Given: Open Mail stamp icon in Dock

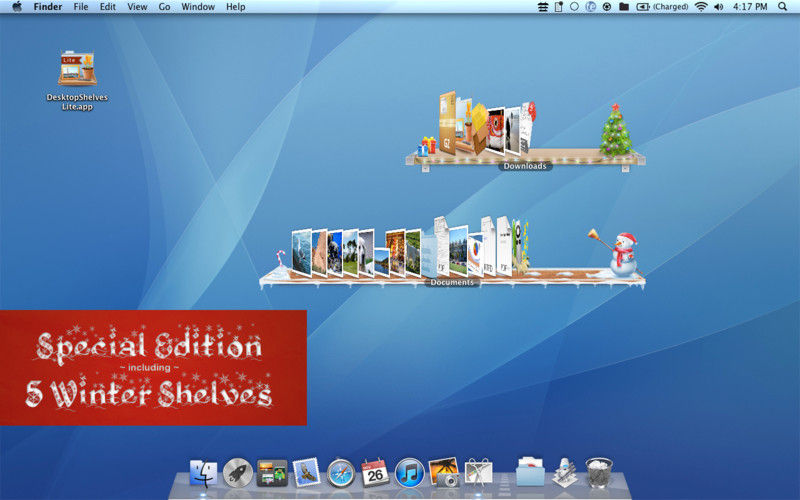Looking at the screenshot, I should click(307, 472).
